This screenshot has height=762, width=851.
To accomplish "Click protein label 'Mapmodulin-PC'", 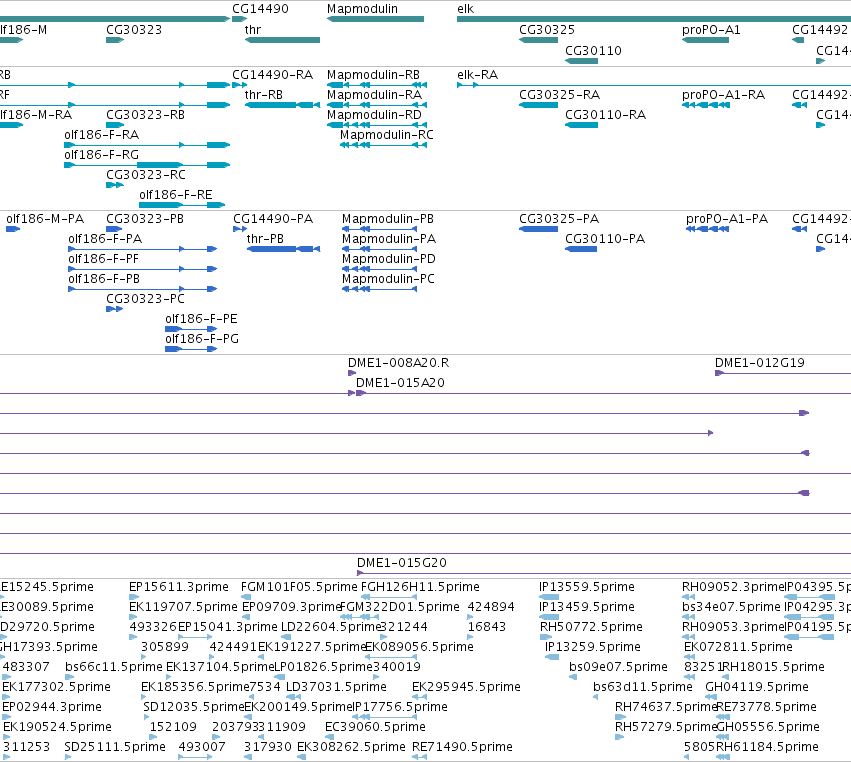I will coord(389,280).
